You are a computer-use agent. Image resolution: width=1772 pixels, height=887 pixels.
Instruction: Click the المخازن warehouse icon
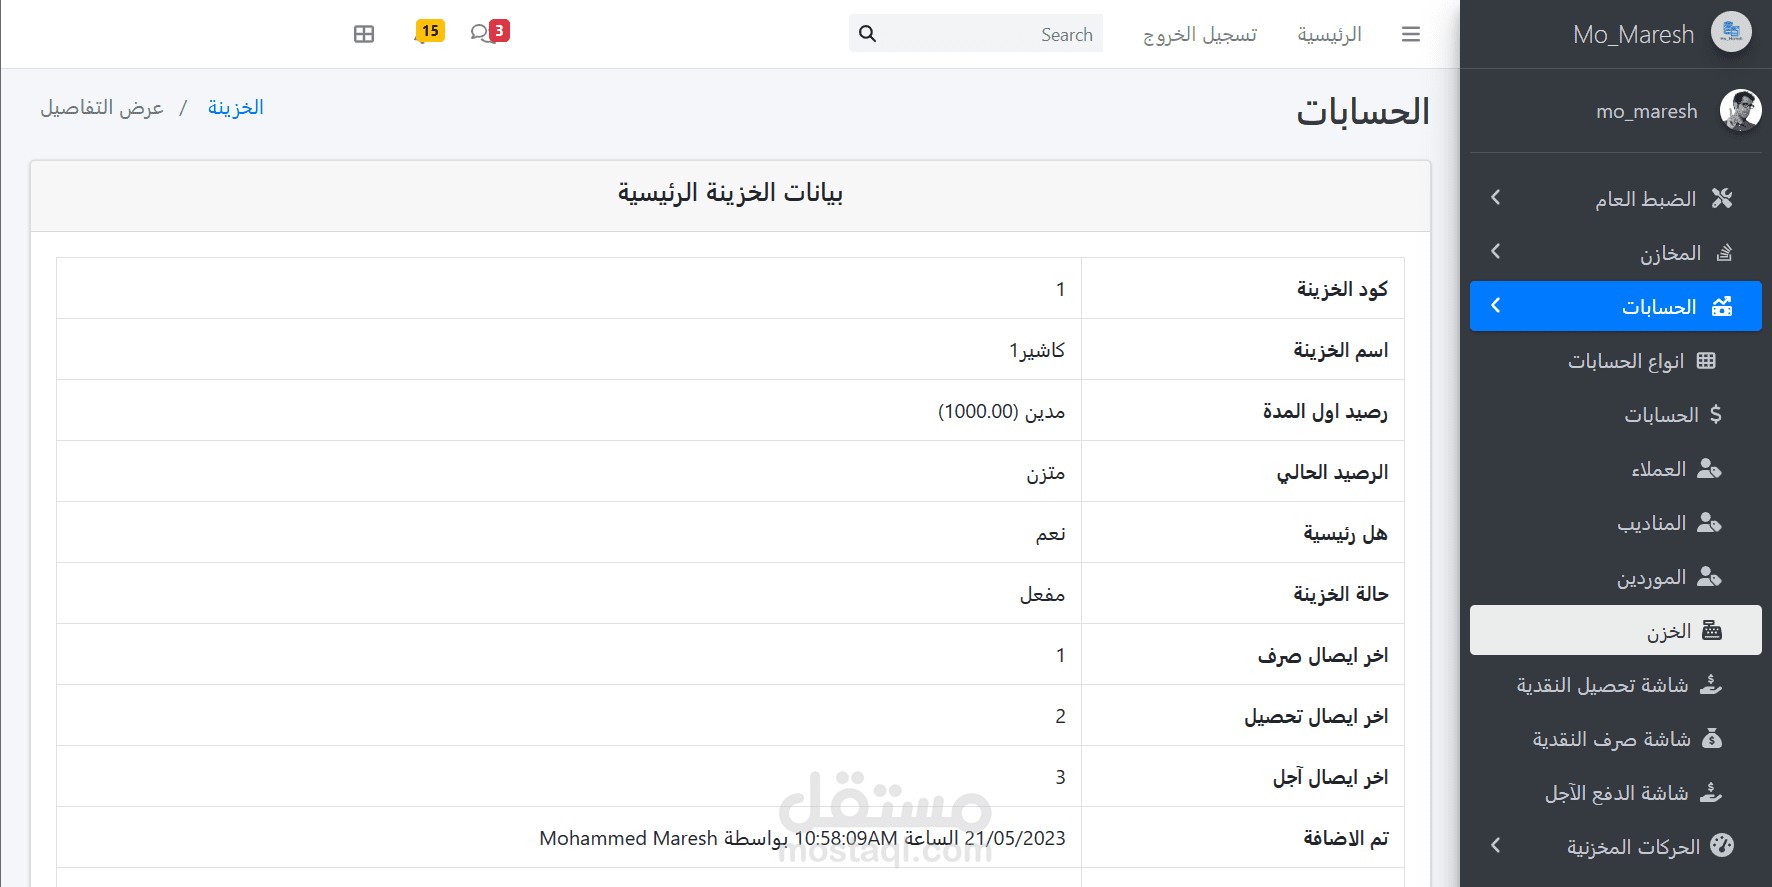click(x=1724, y=252)
